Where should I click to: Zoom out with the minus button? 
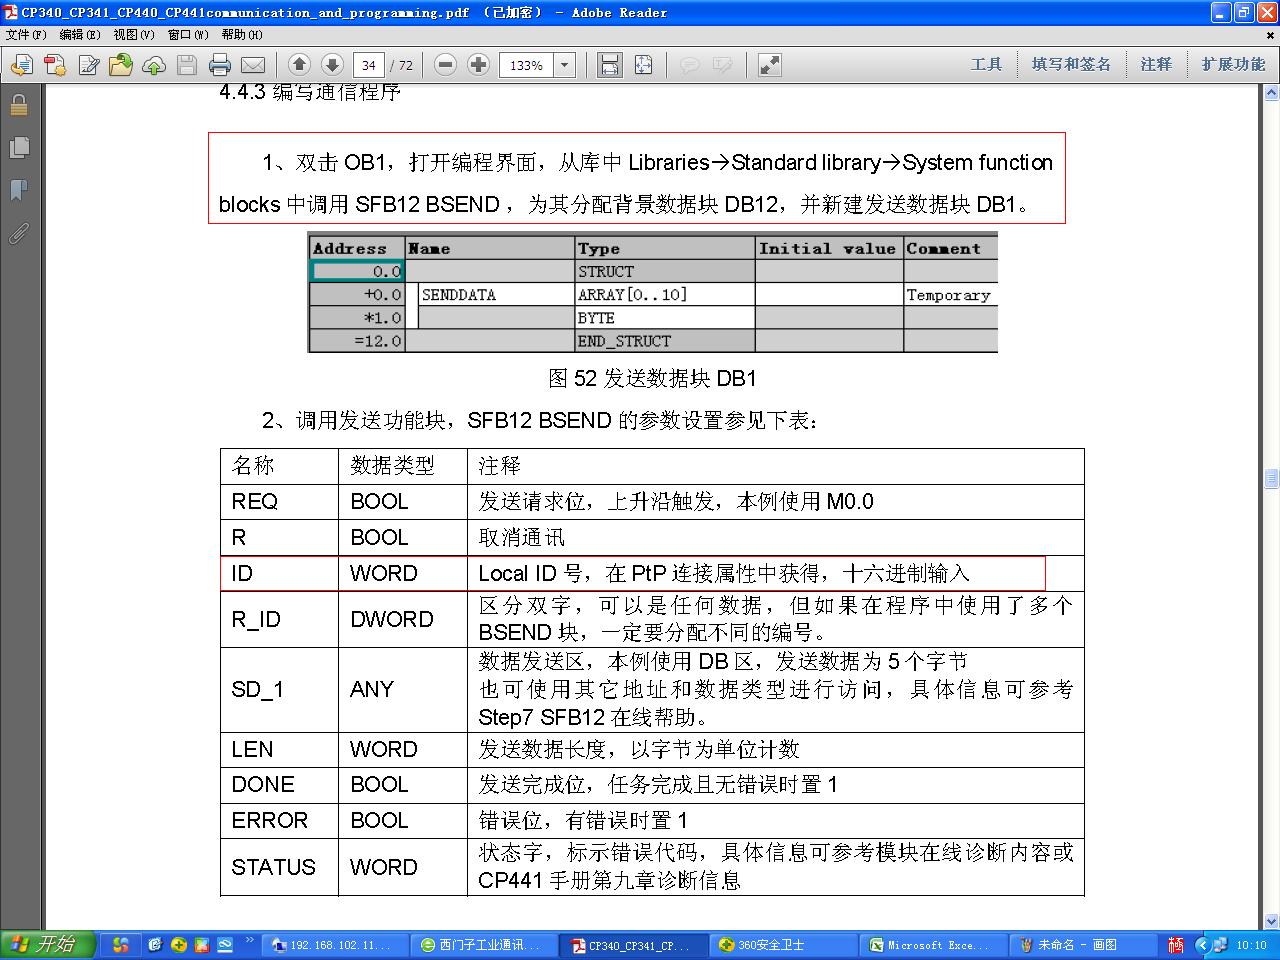[446, 65]
